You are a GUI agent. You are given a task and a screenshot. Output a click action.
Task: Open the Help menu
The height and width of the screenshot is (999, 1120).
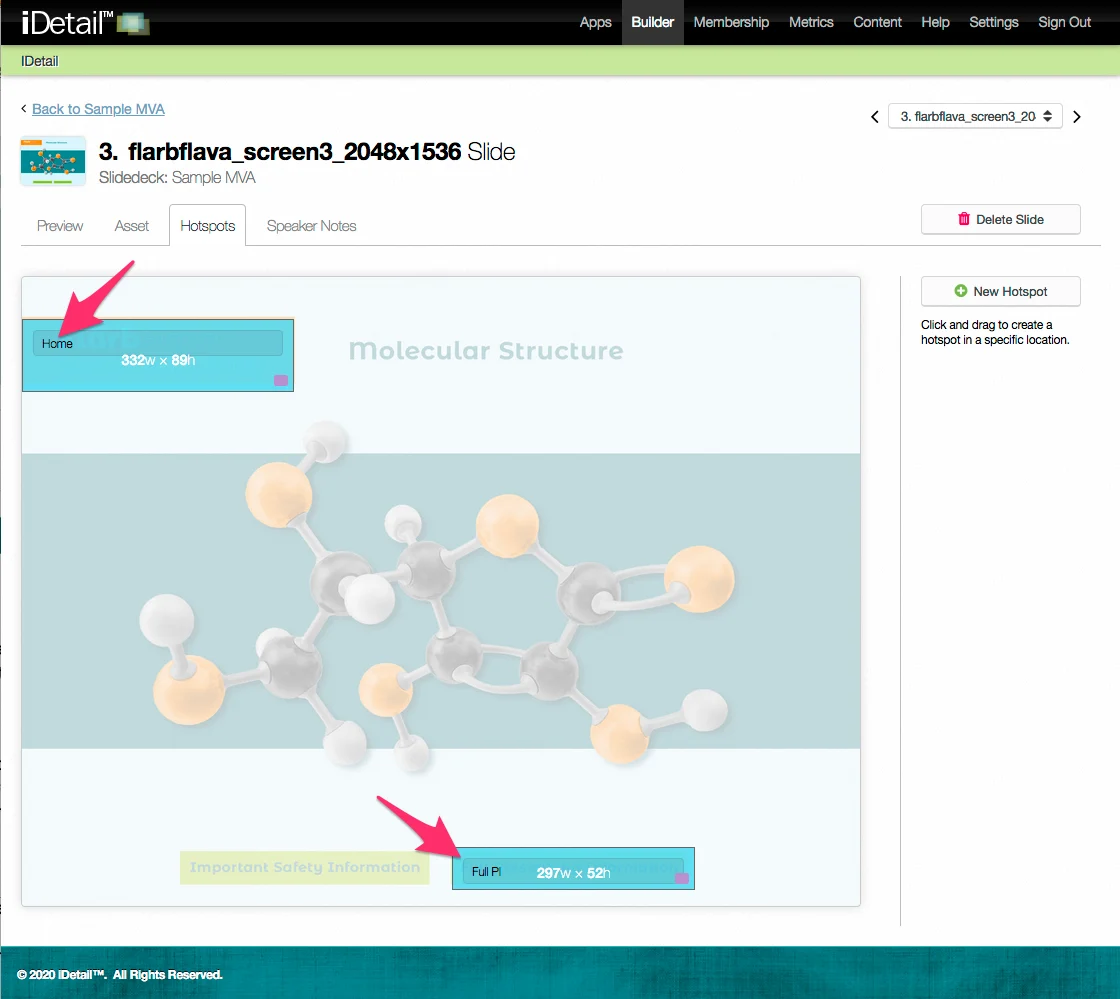point(935,22)
